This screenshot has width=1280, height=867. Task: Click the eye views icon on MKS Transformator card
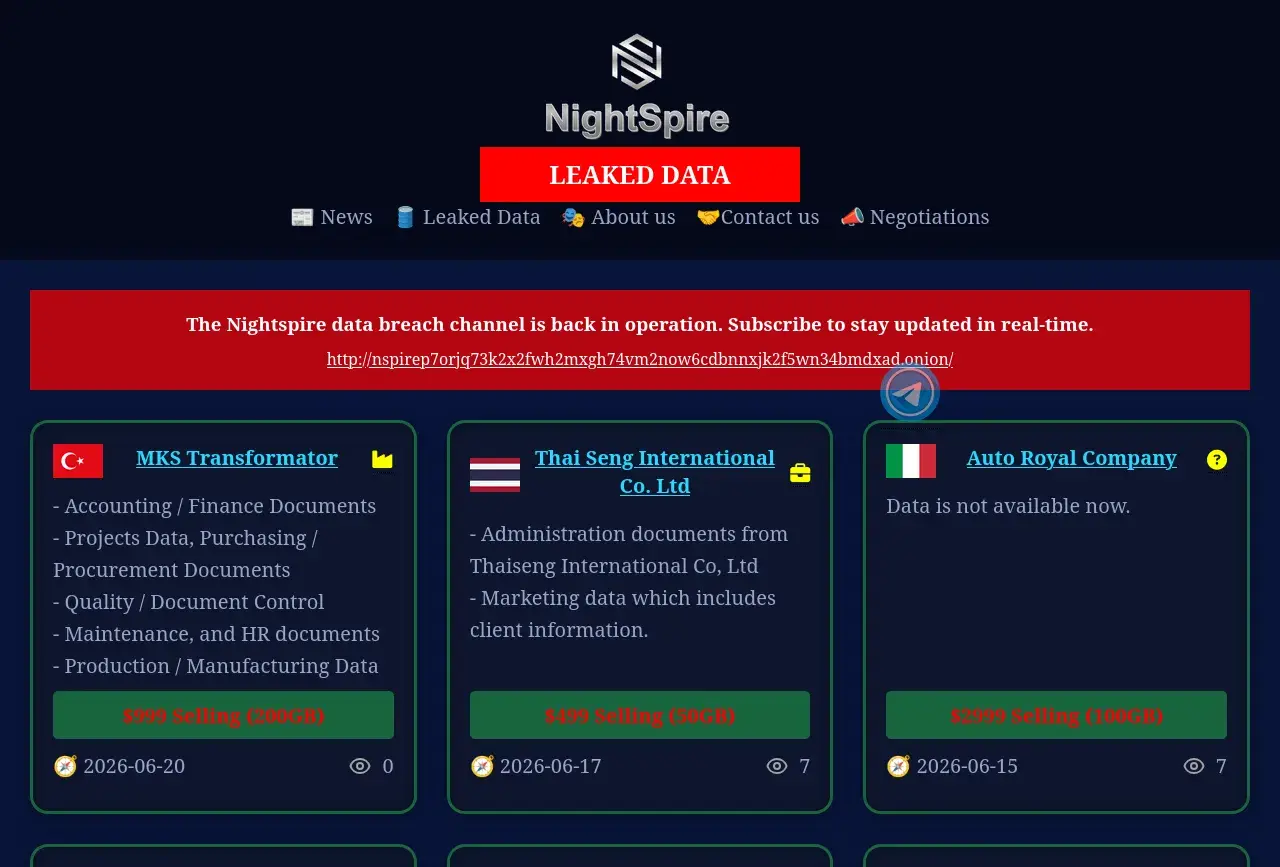click(x=360, y=766)
